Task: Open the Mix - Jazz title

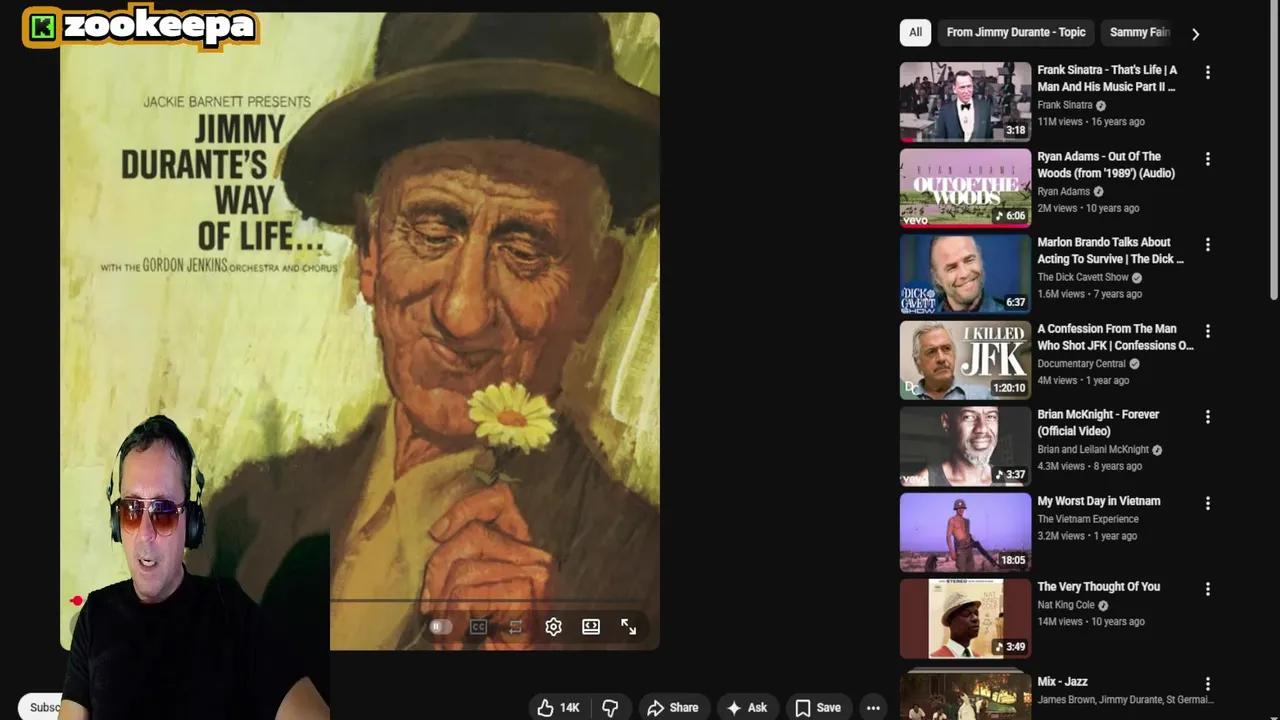Action: coord(1062,681)
